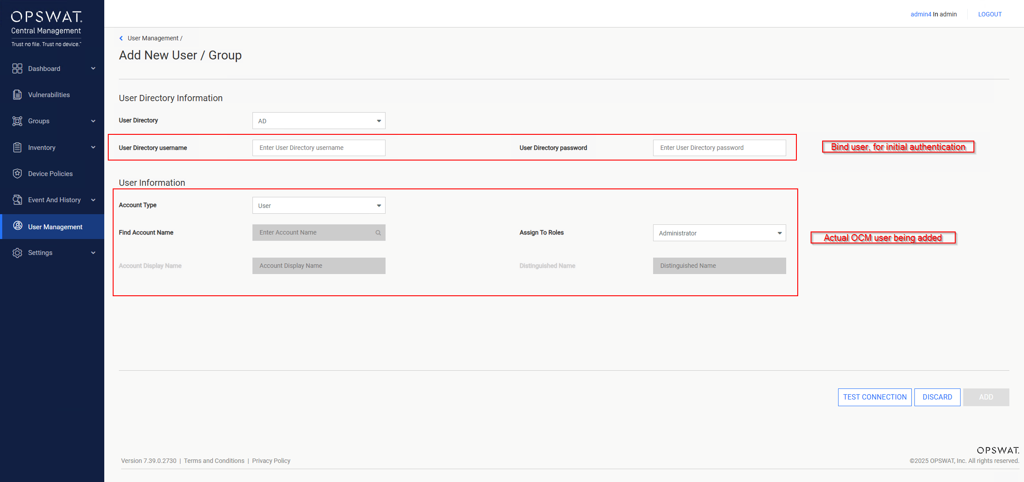This screenshot has height=482, width=1024.
Task: Click the User Management icon
Action: [x=18, y=227]
